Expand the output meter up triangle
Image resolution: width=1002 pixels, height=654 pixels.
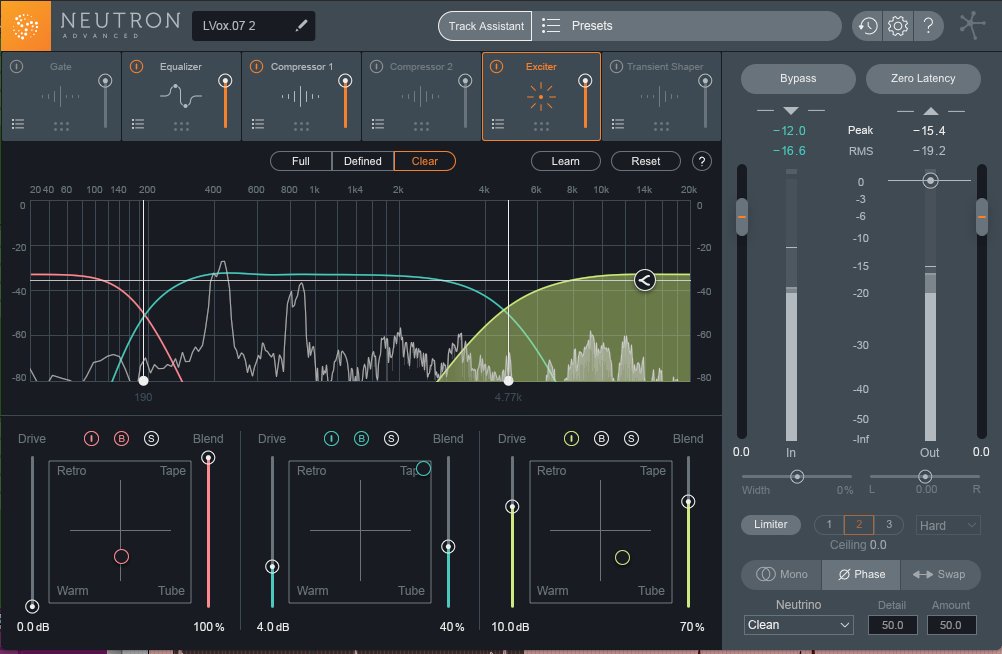[x=930, y=111]
